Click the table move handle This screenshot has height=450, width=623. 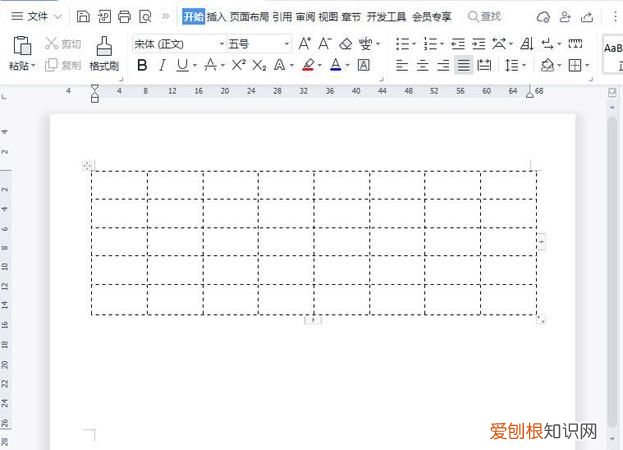coord(87,166)
